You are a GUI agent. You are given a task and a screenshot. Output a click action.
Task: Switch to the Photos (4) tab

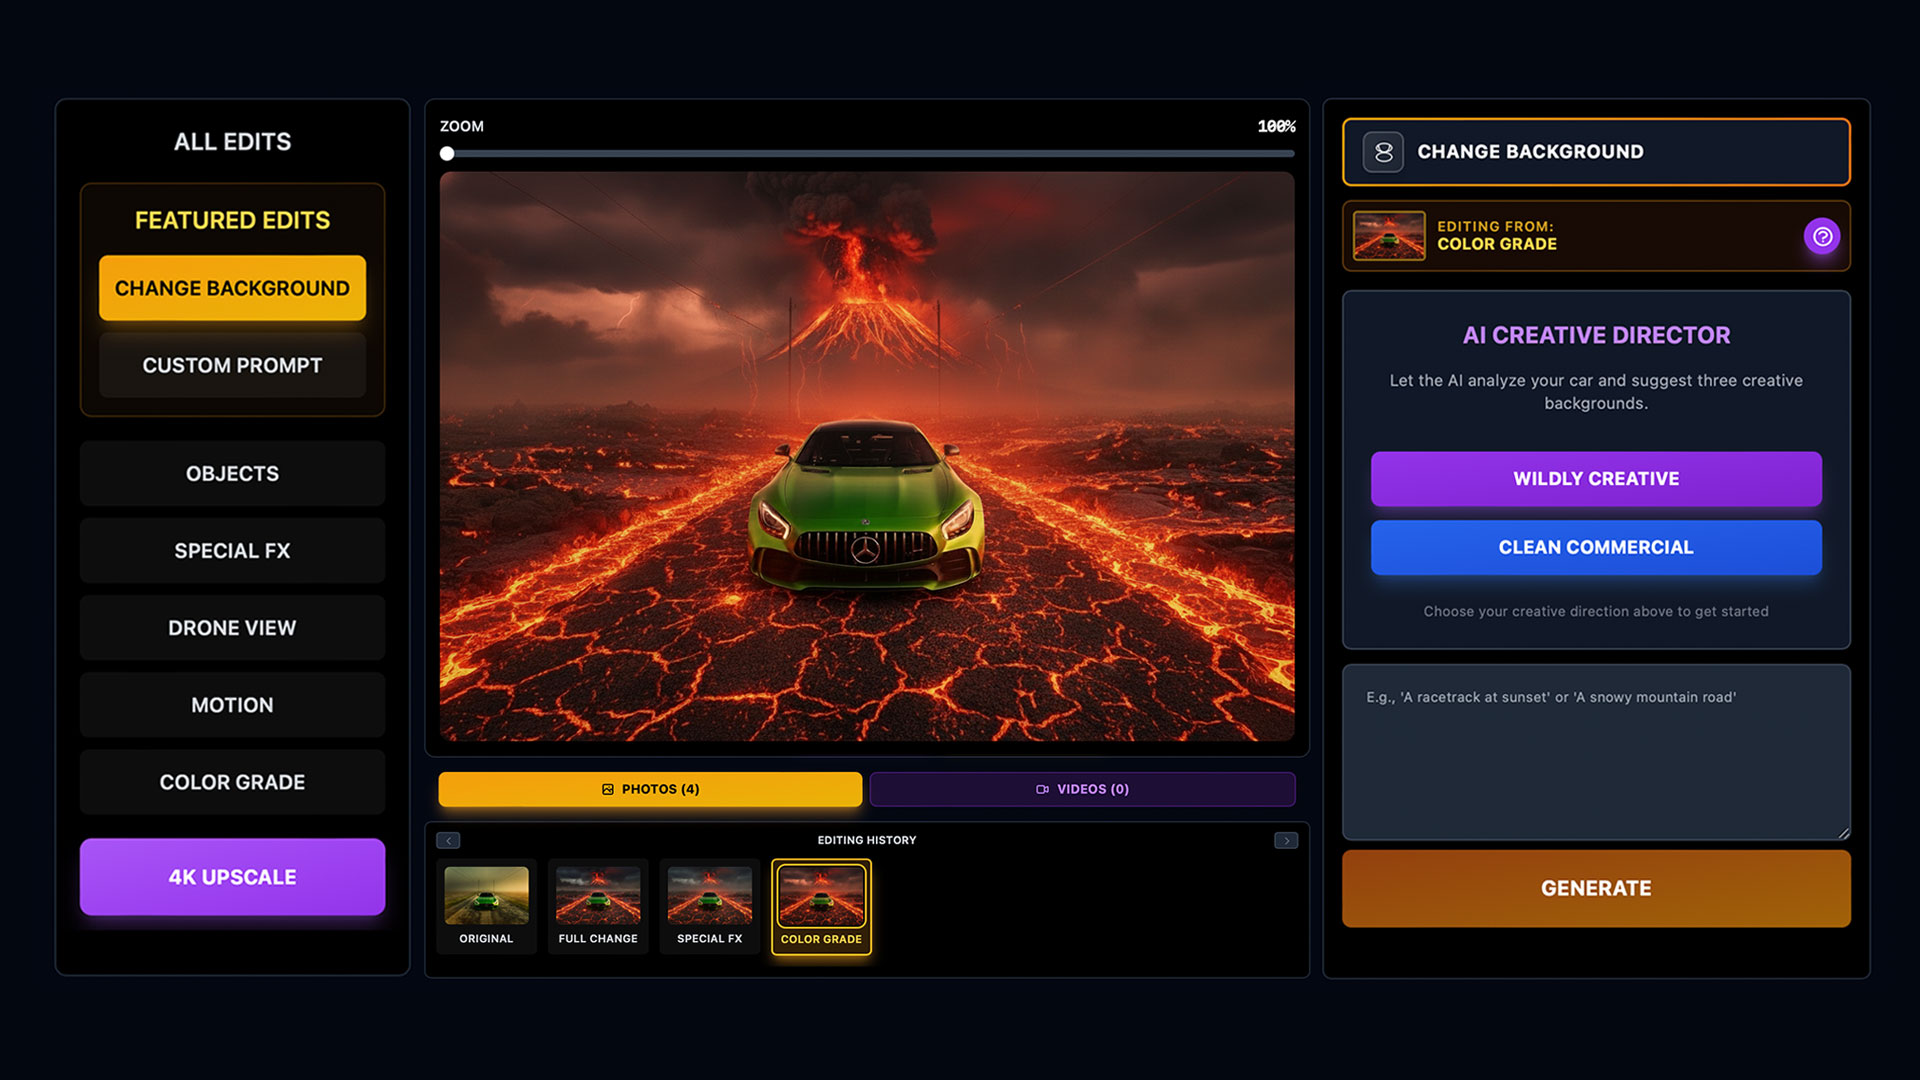[x=649, y=789]
